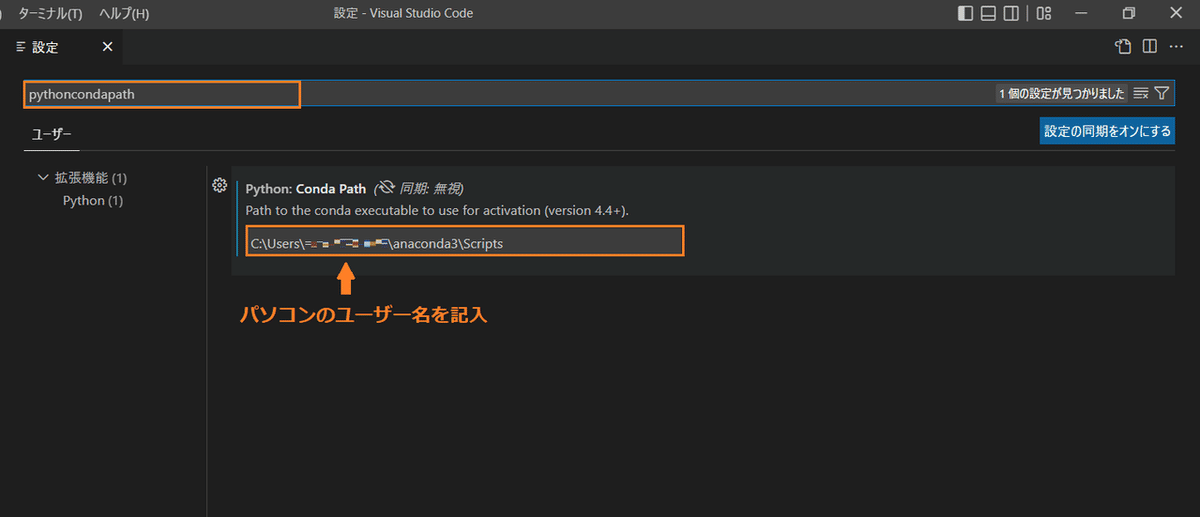
Task: Select the ユーザー settings scope tab
Action: click(x=51, y=133)
